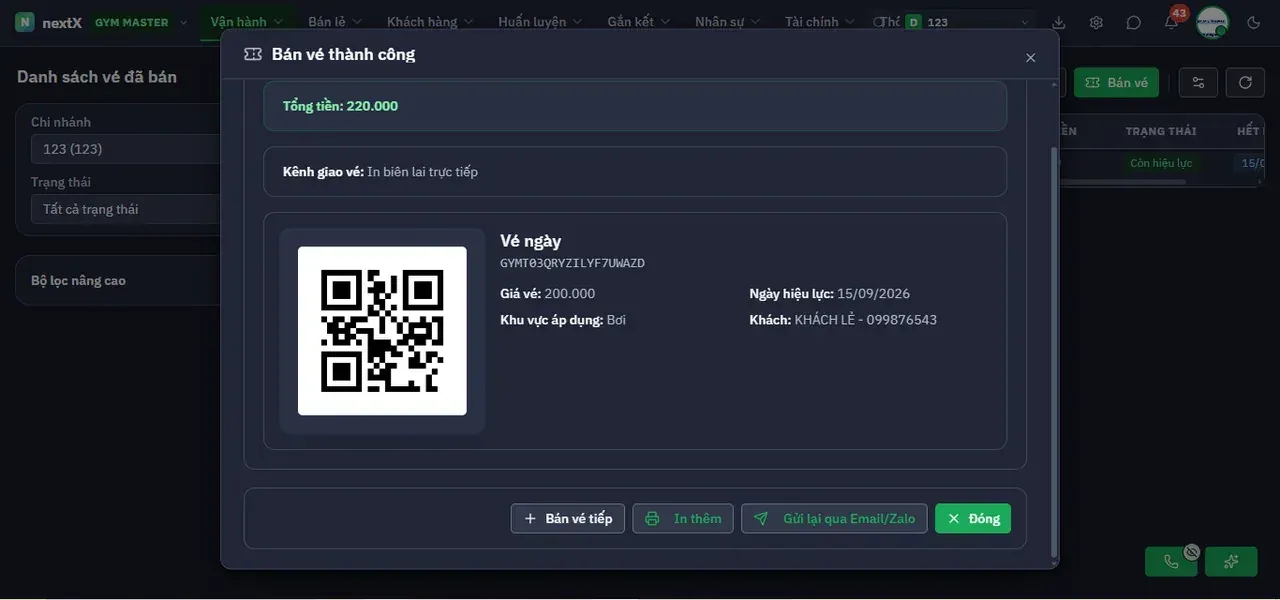Open the notifications bell with 43 badge
Screen dimensions: 1280x600
(x=1172, y=21)
